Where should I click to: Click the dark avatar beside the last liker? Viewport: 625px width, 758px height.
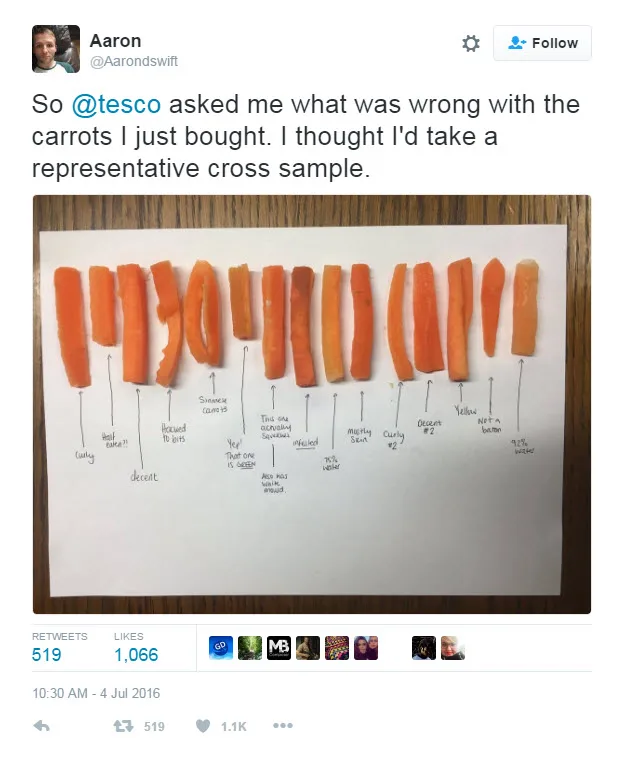point(424,648)
